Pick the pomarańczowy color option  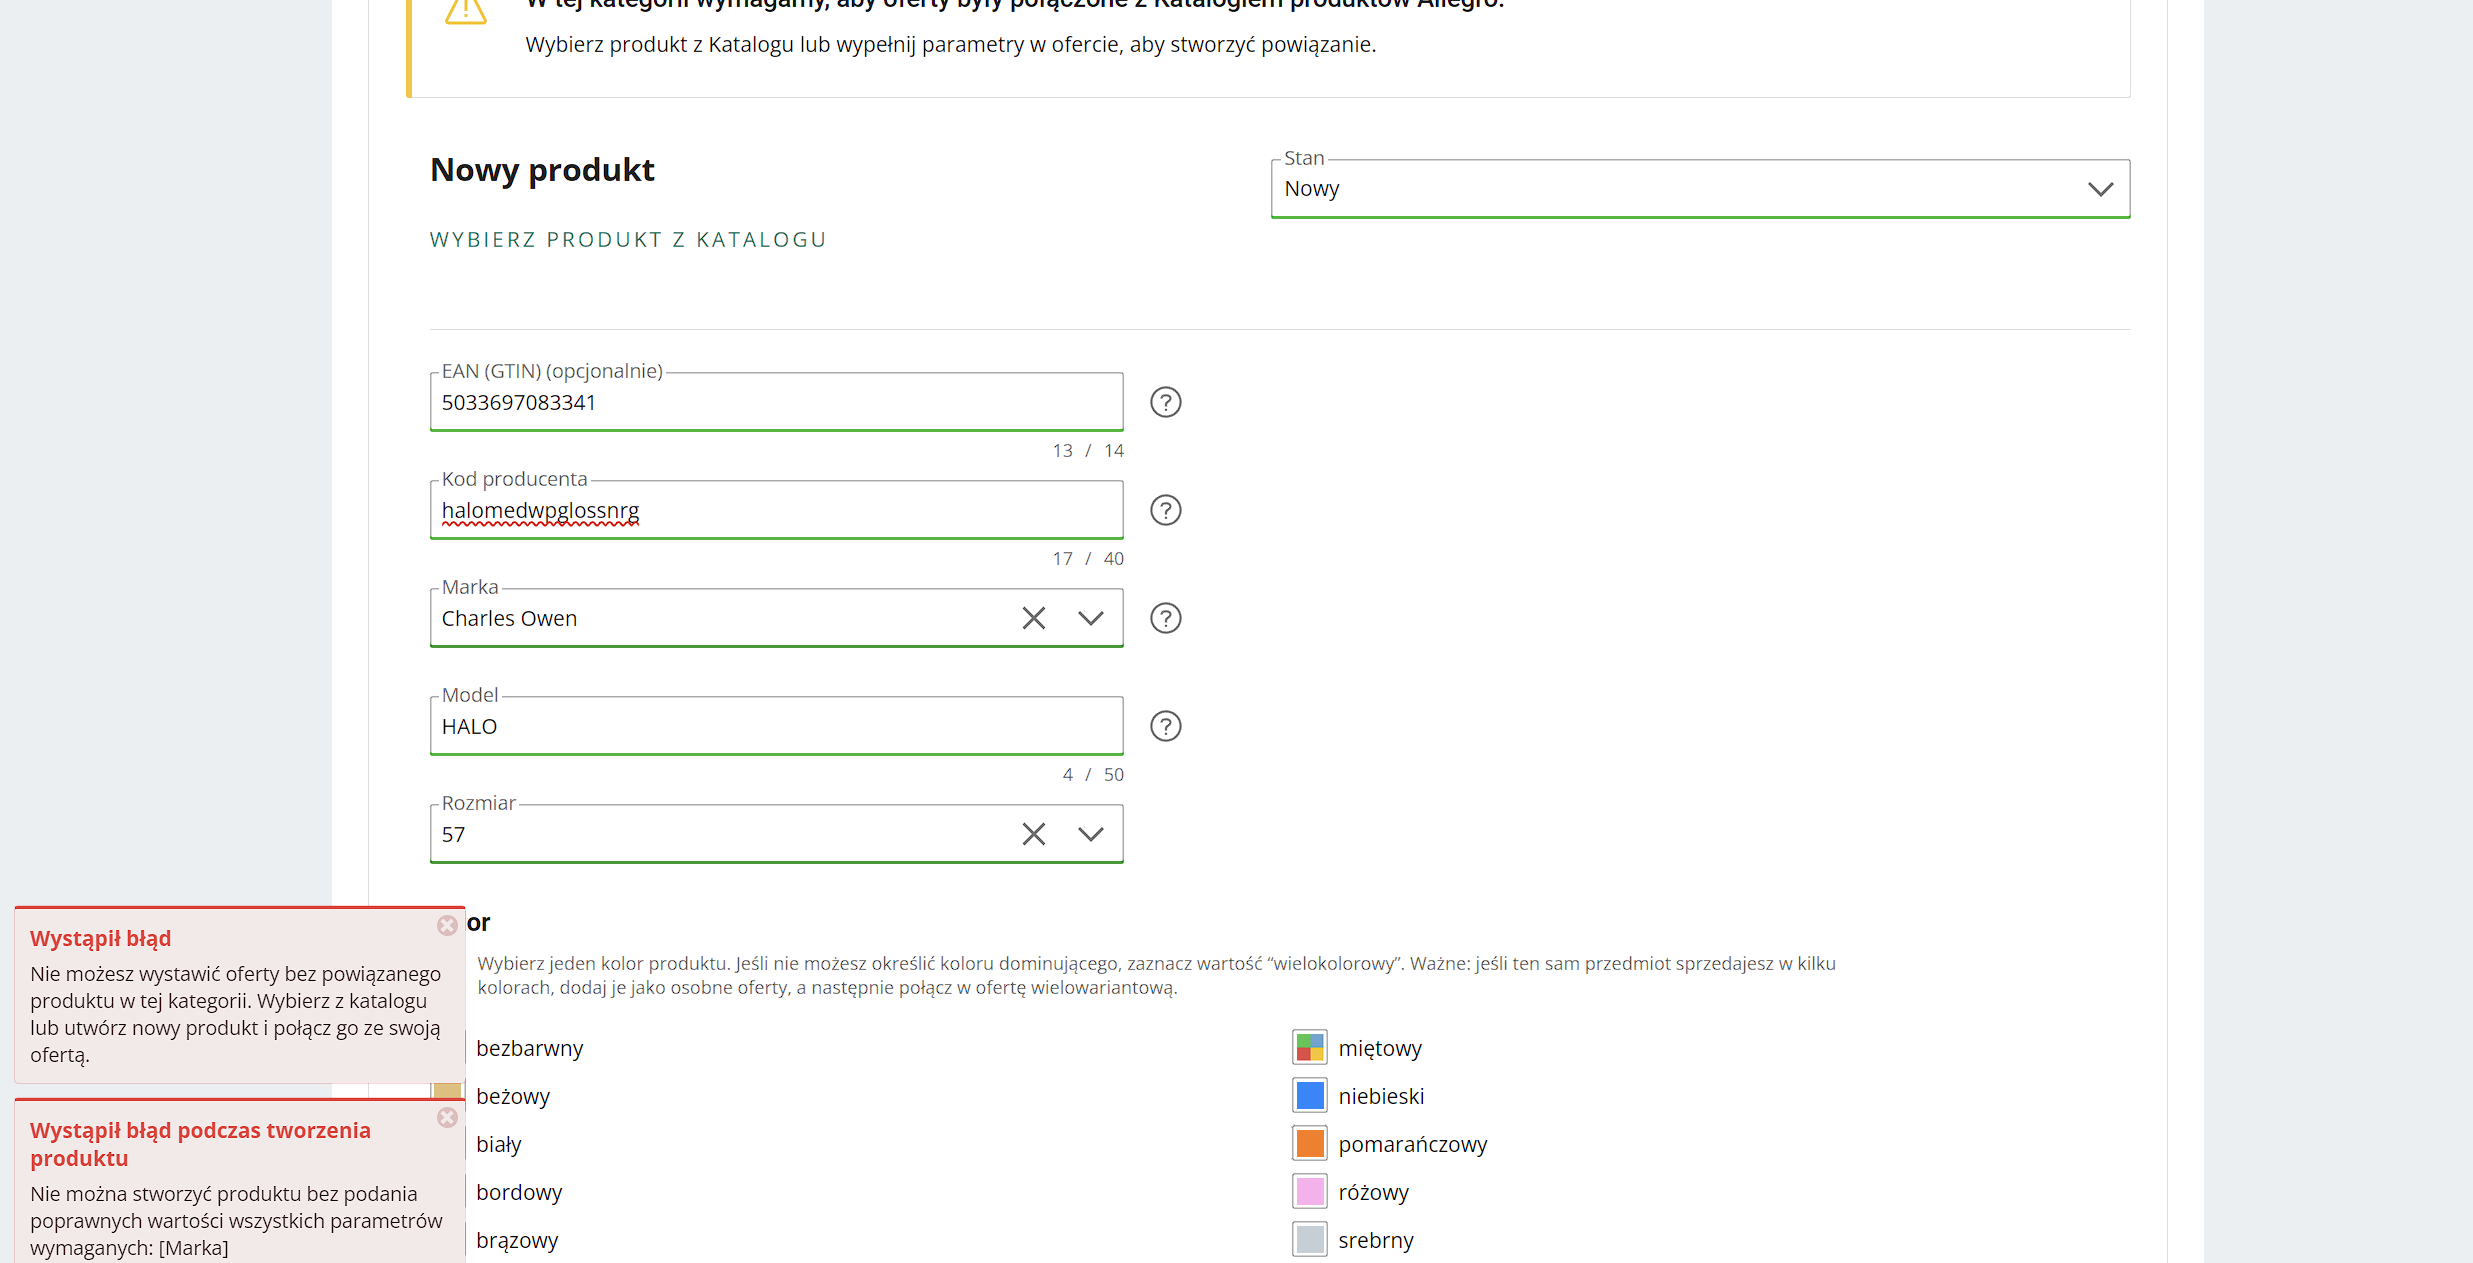pyautogui.click(x=1309, y=1144)
